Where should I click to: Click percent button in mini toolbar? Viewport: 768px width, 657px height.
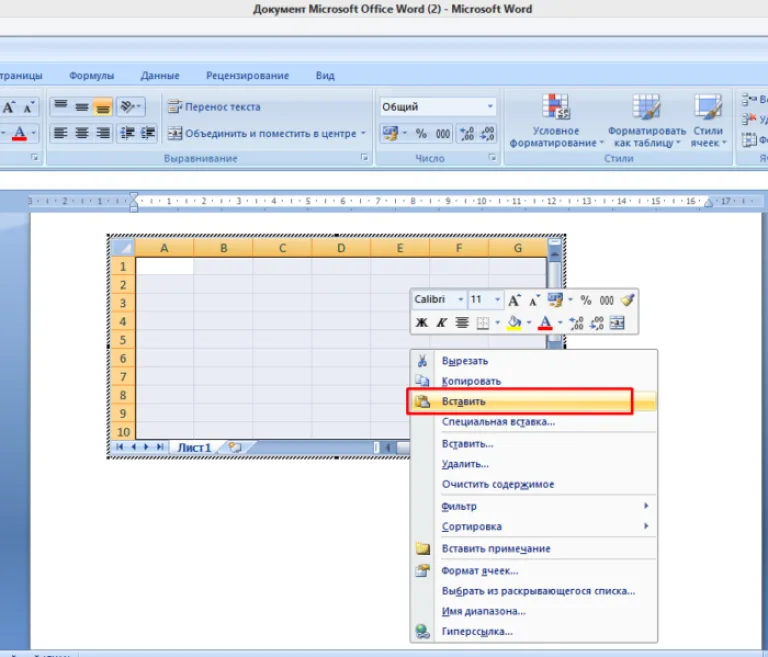586,300
